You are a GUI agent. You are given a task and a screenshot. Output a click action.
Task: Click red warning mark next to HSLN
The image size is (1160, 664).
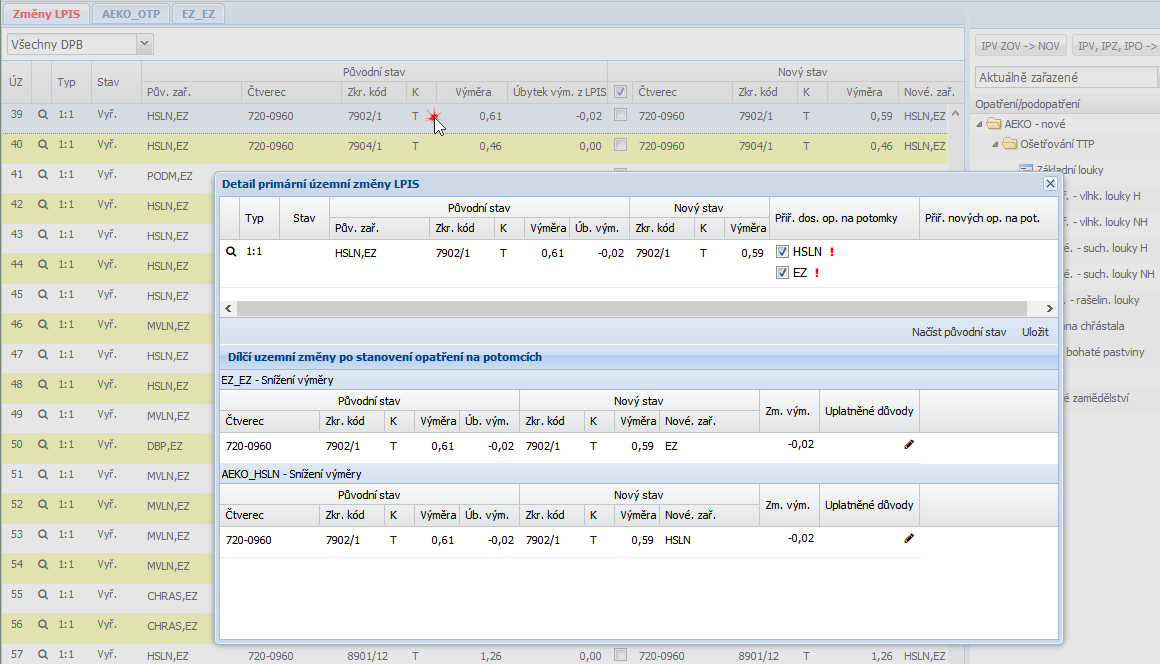coord(832,251)
